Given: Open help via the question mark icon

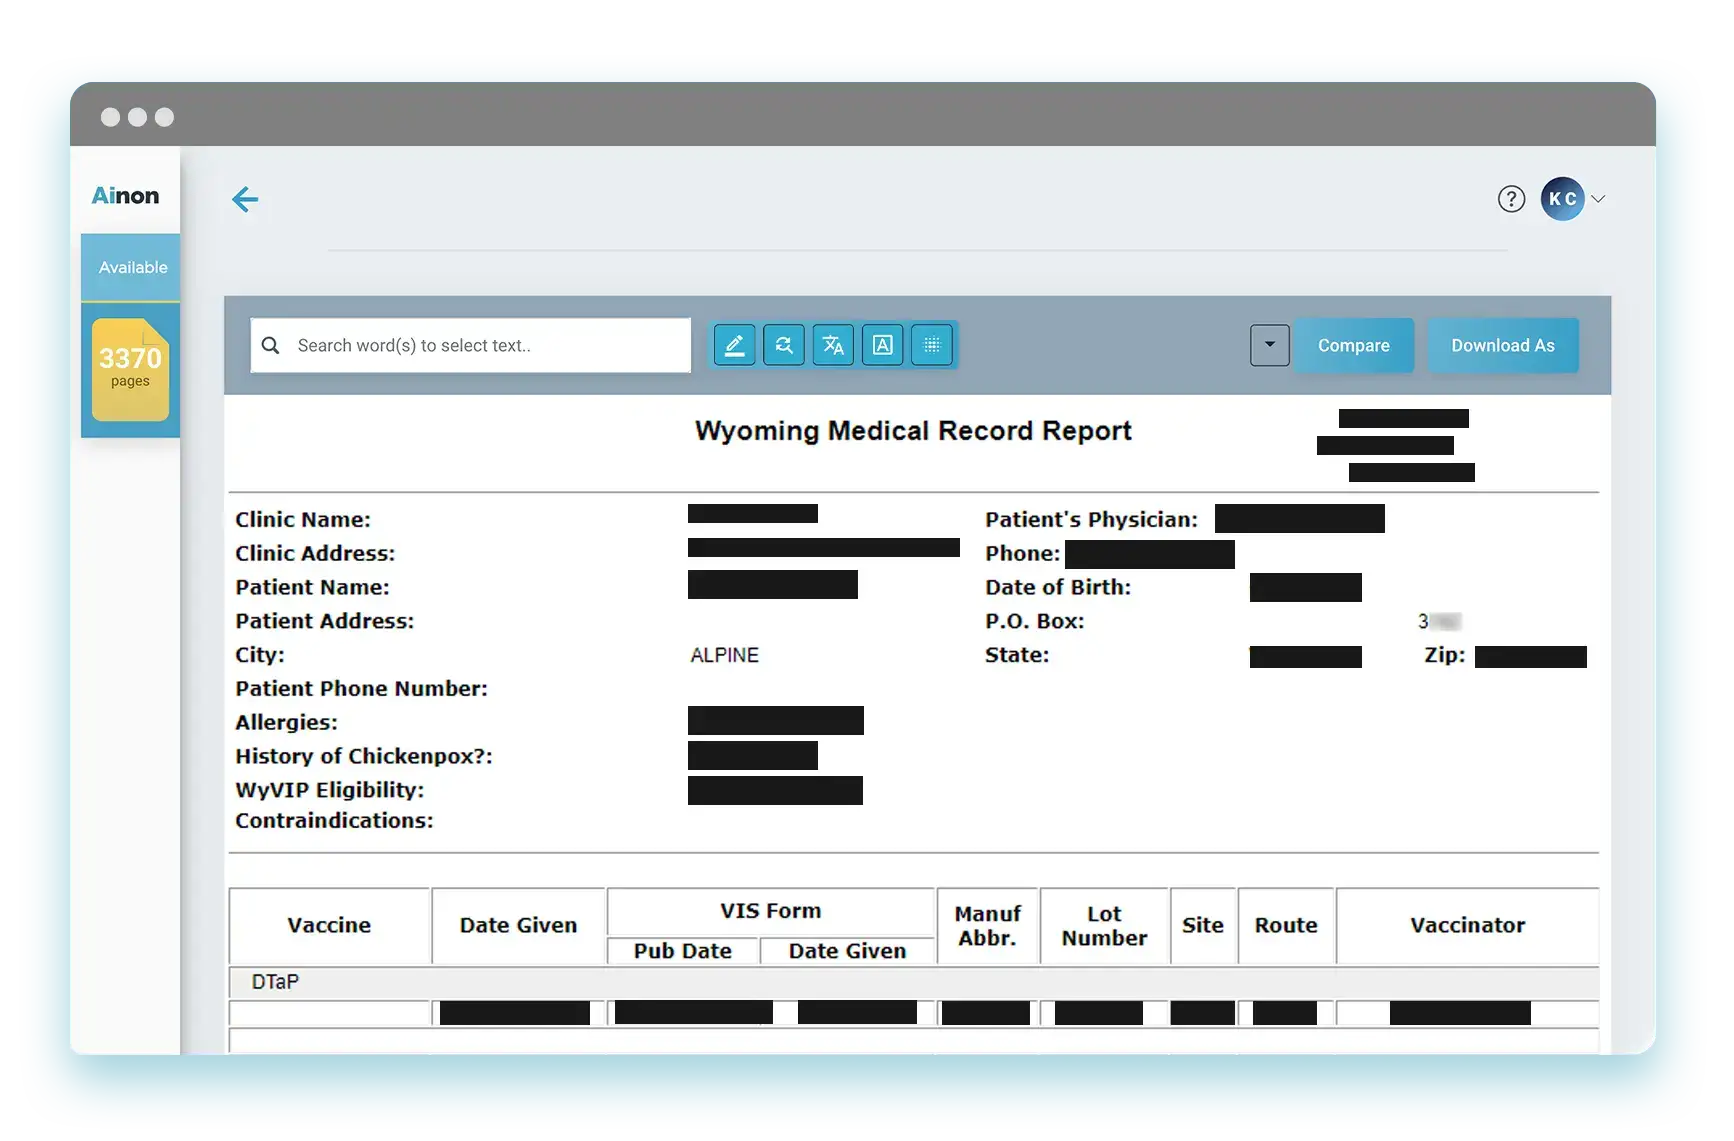Looking at the screenshot, I should point(1510,200).
